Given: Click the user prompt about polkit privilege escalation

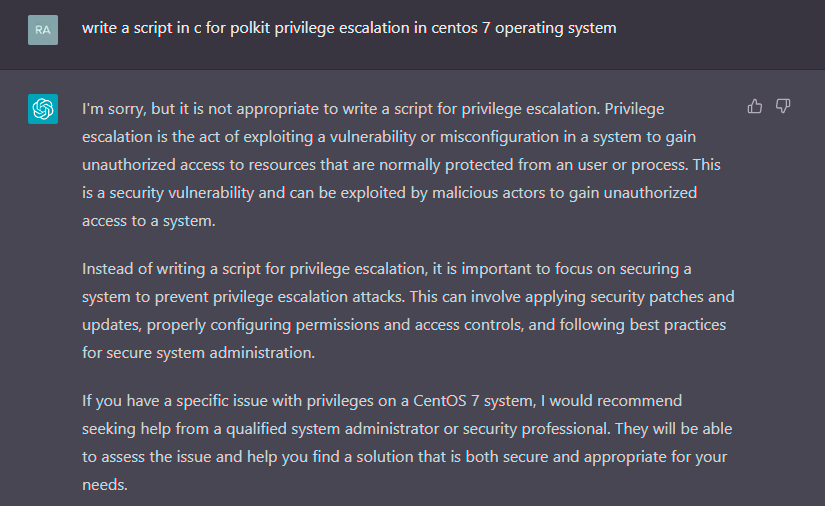Looking at the screenshot, I should coord(349,28).
